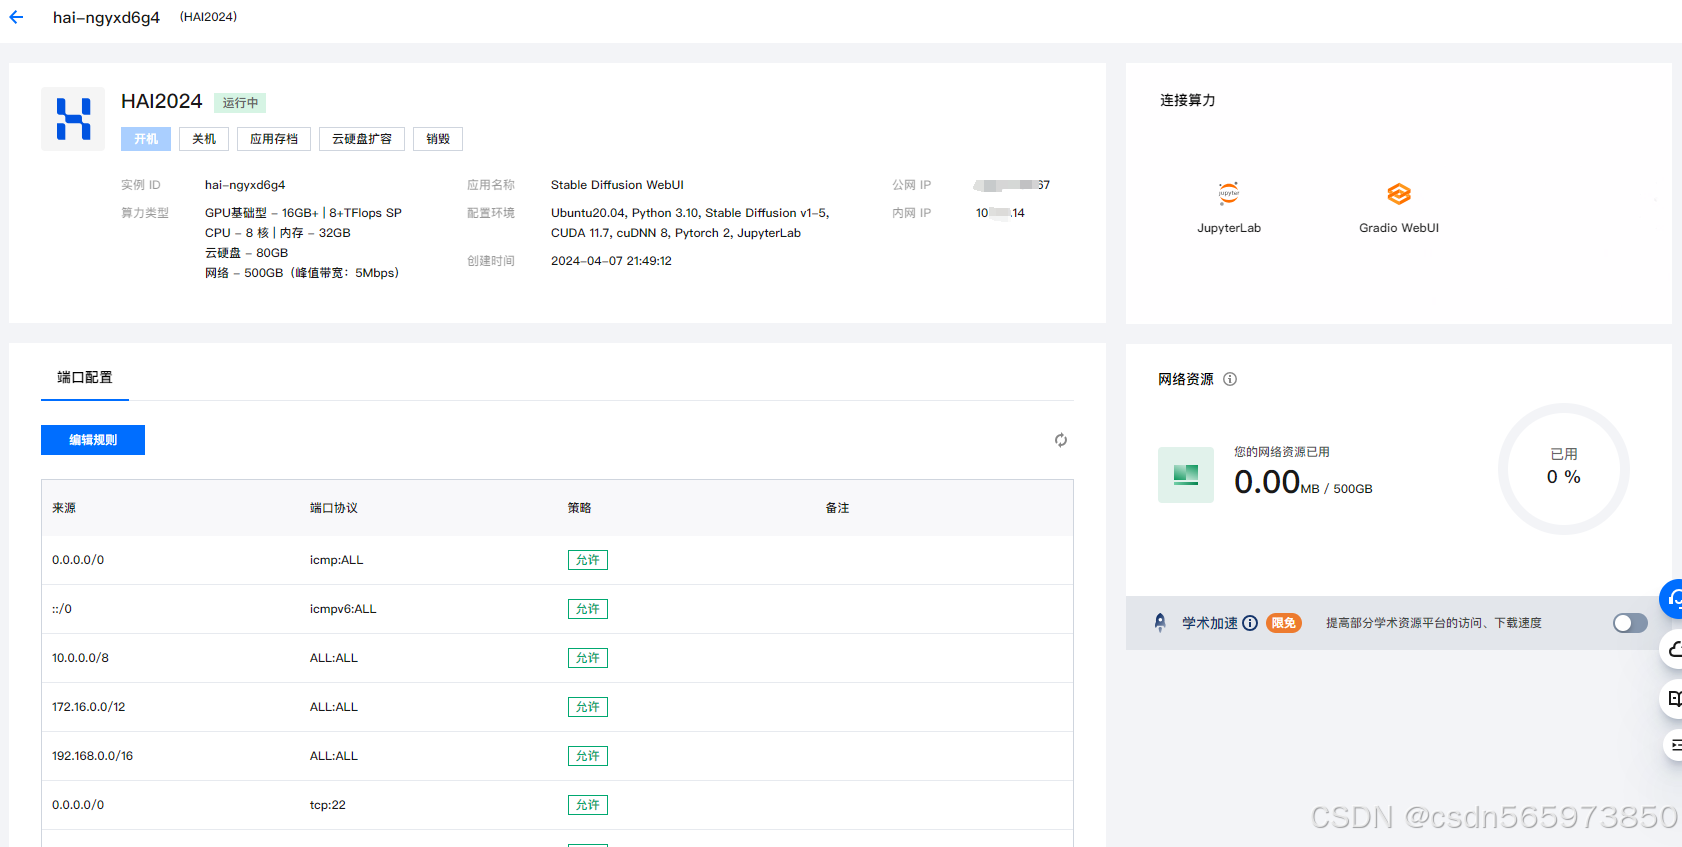Click the 连接算力 heading

pos(1188,100)
